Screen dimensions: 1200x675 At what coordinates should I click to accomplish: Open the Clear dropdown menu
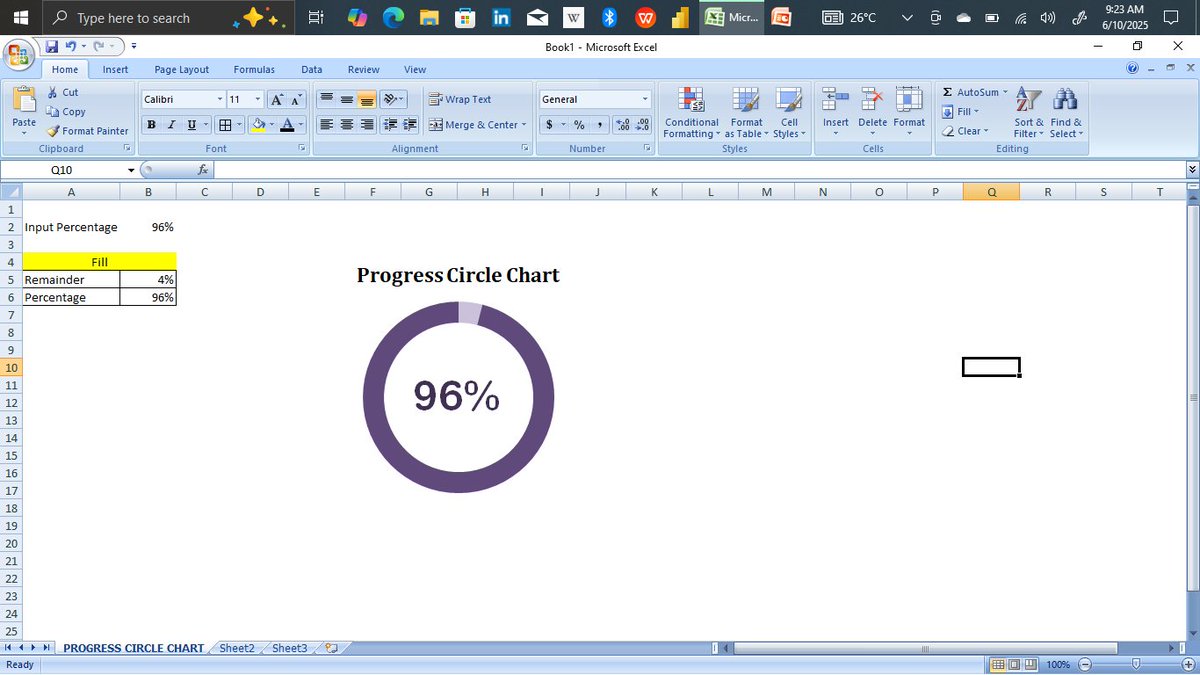coord(965,131)
